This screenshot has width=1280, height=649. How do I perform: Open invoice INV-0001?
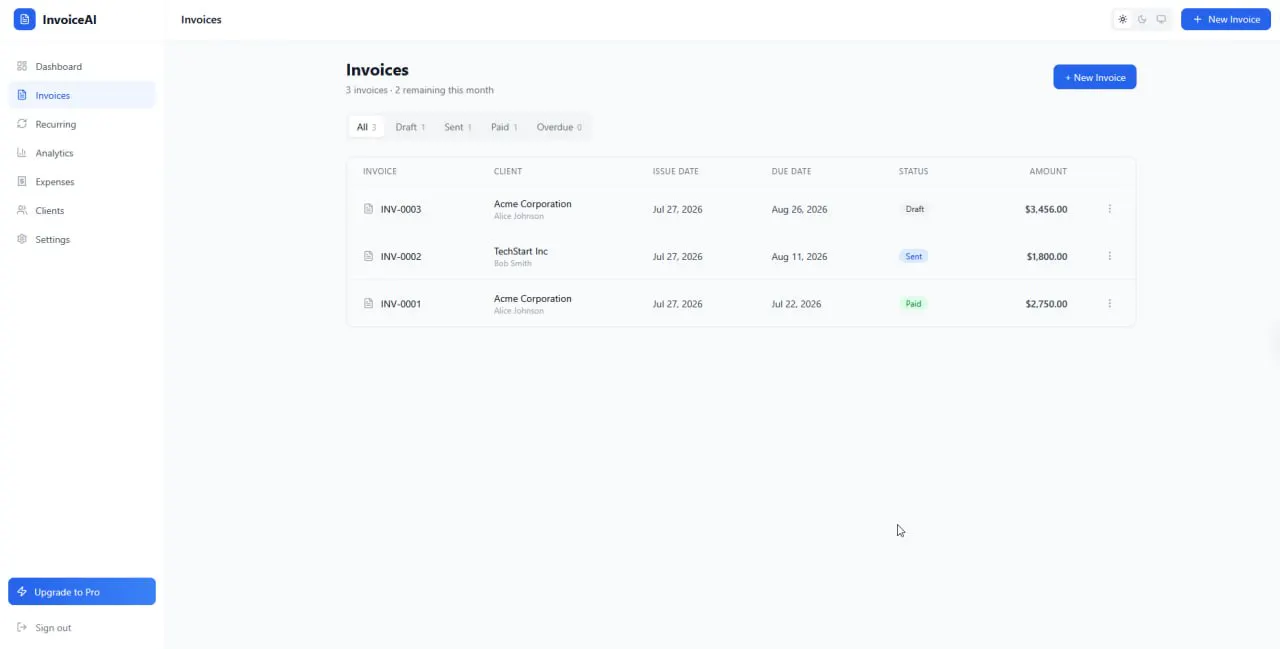[x=401, y=303]
